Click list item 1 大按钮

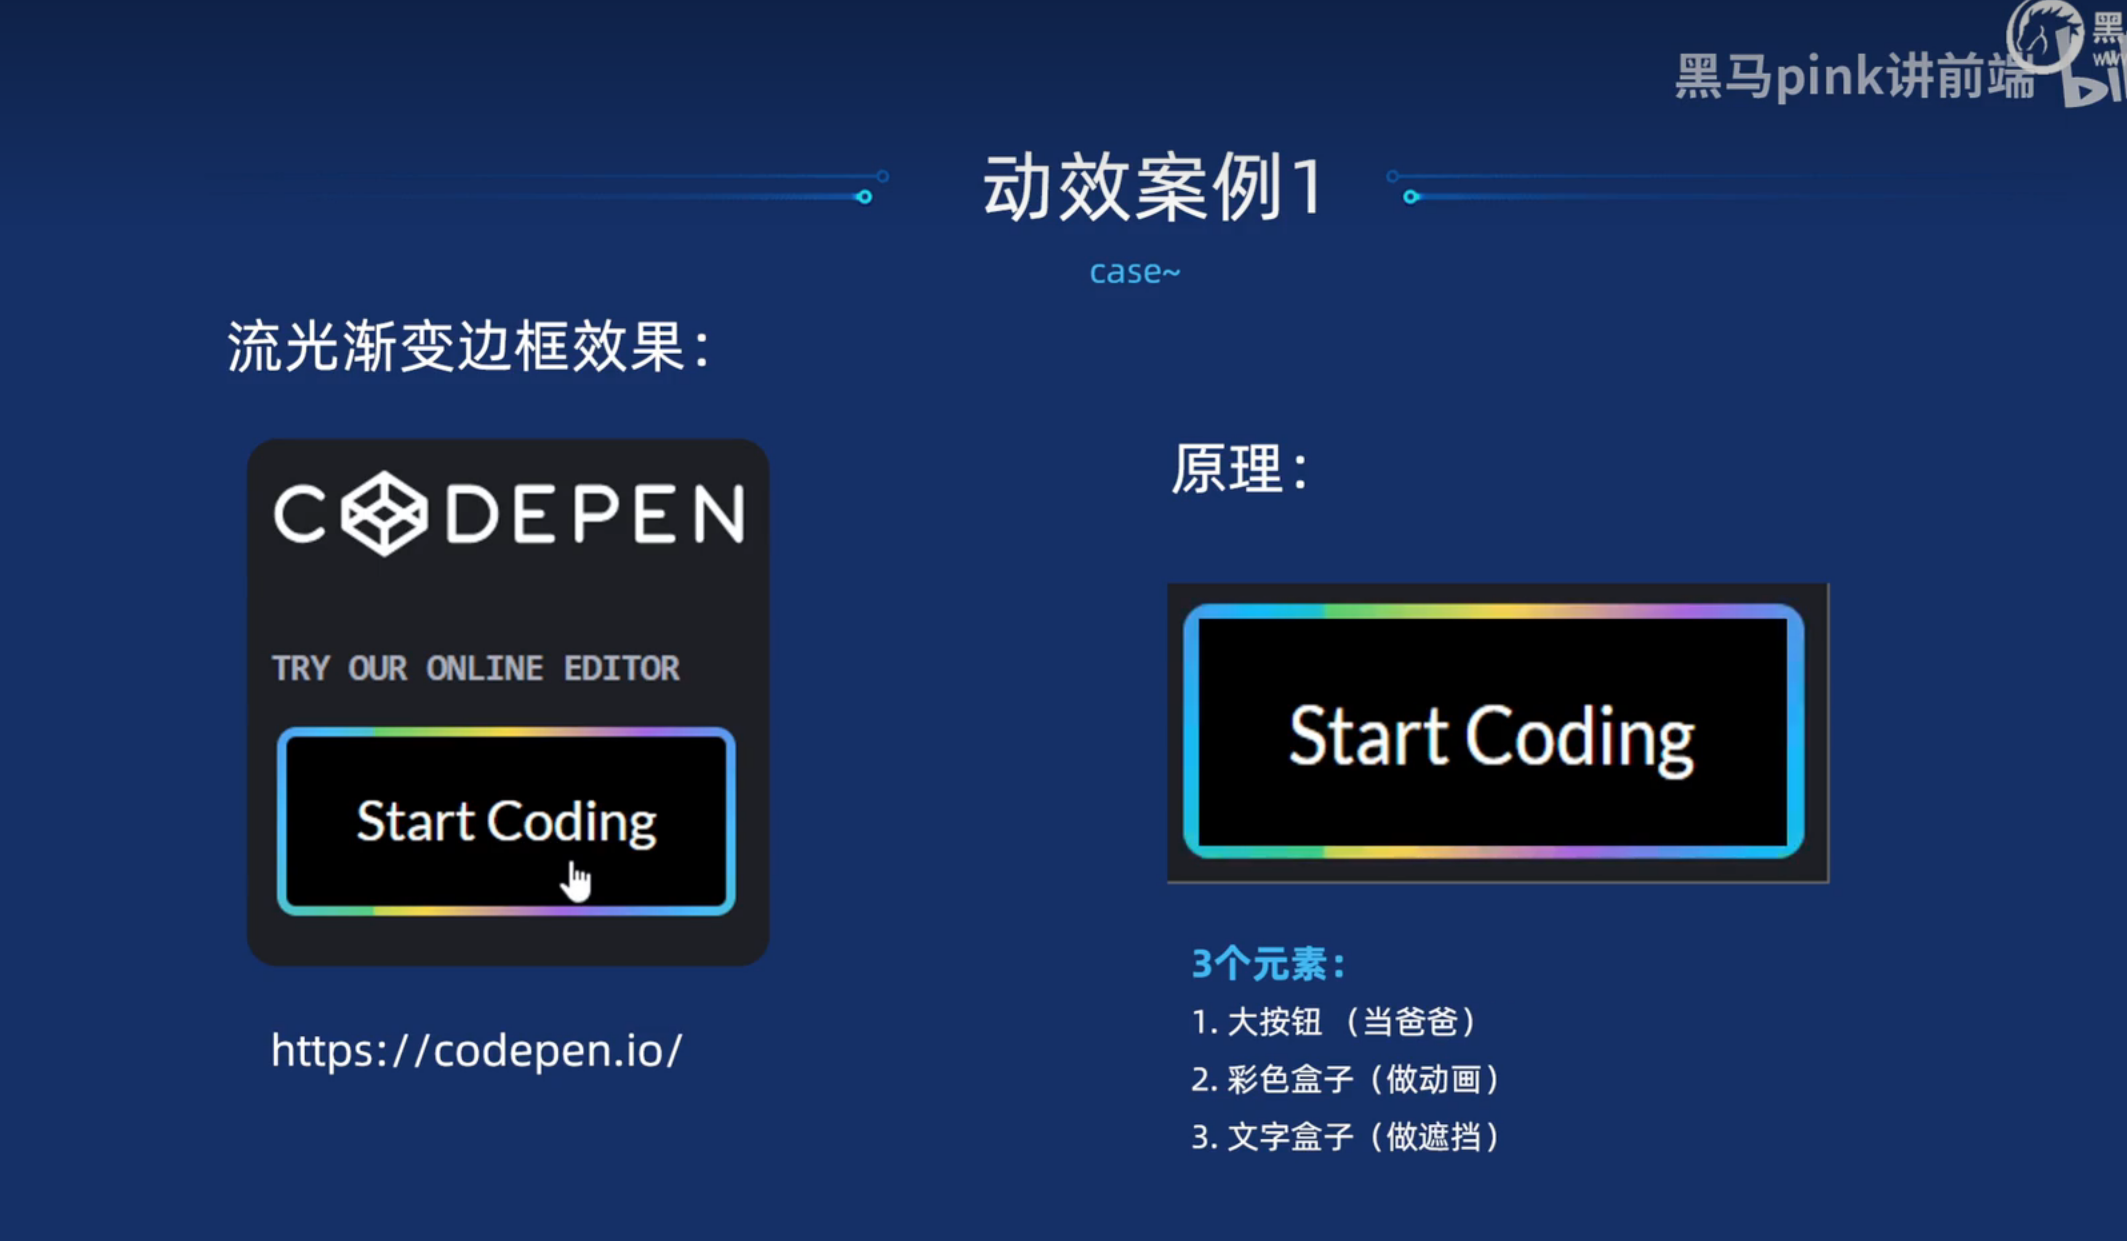(x=1335, y=1022)
